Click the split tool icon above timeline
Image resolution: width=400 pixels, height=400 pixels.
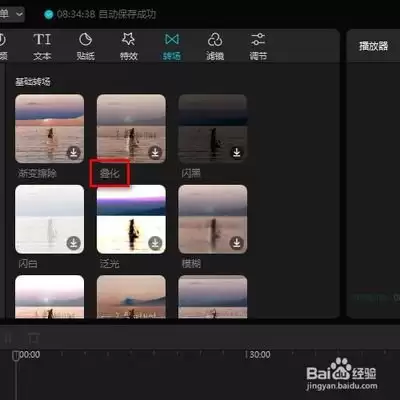(x=8, y=338)
